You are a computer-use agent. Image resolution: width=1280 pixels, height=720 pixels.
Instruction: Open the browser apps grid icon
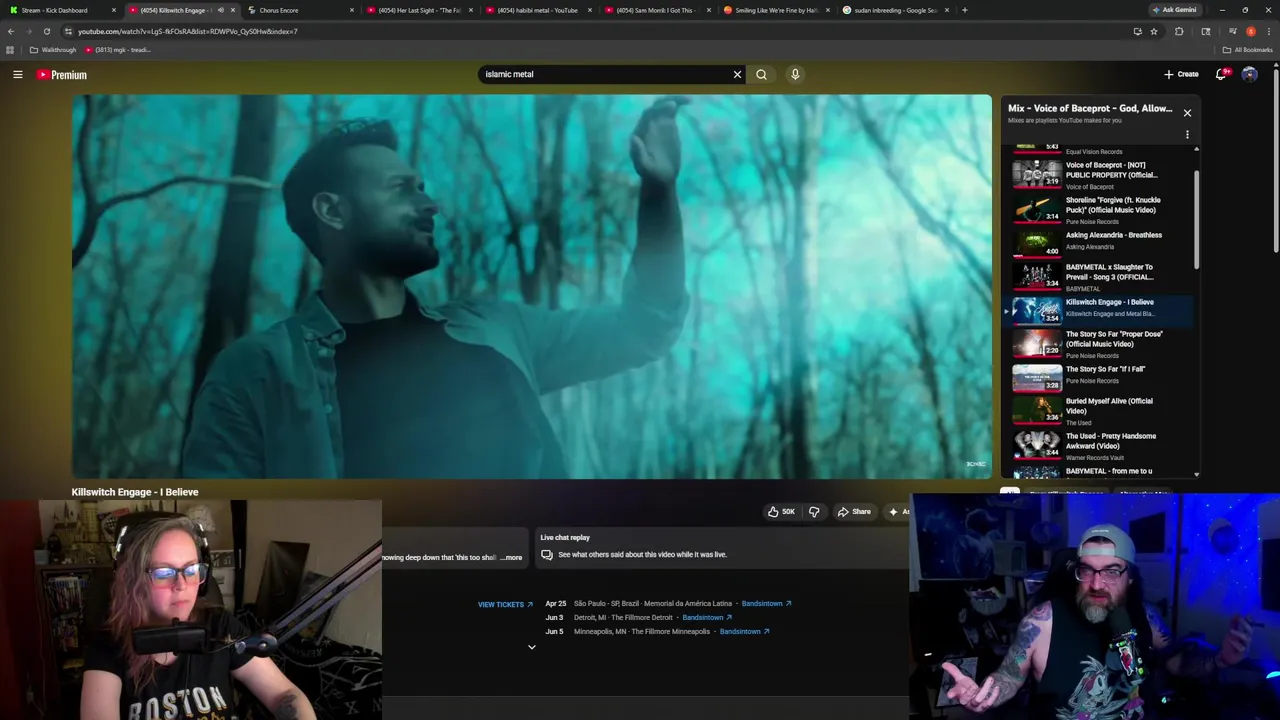point(10,50)
